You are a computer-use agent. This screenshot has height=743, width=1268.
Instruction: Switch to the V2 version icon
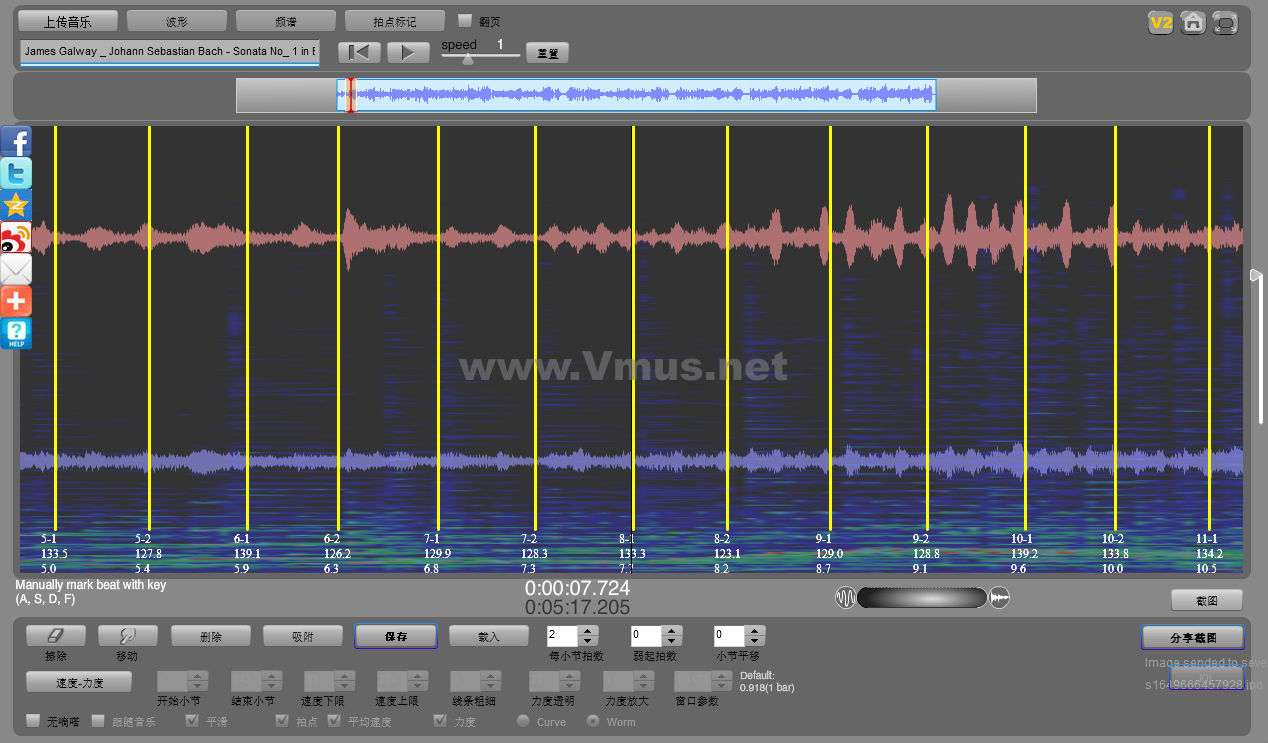(x=1160, y=23)
